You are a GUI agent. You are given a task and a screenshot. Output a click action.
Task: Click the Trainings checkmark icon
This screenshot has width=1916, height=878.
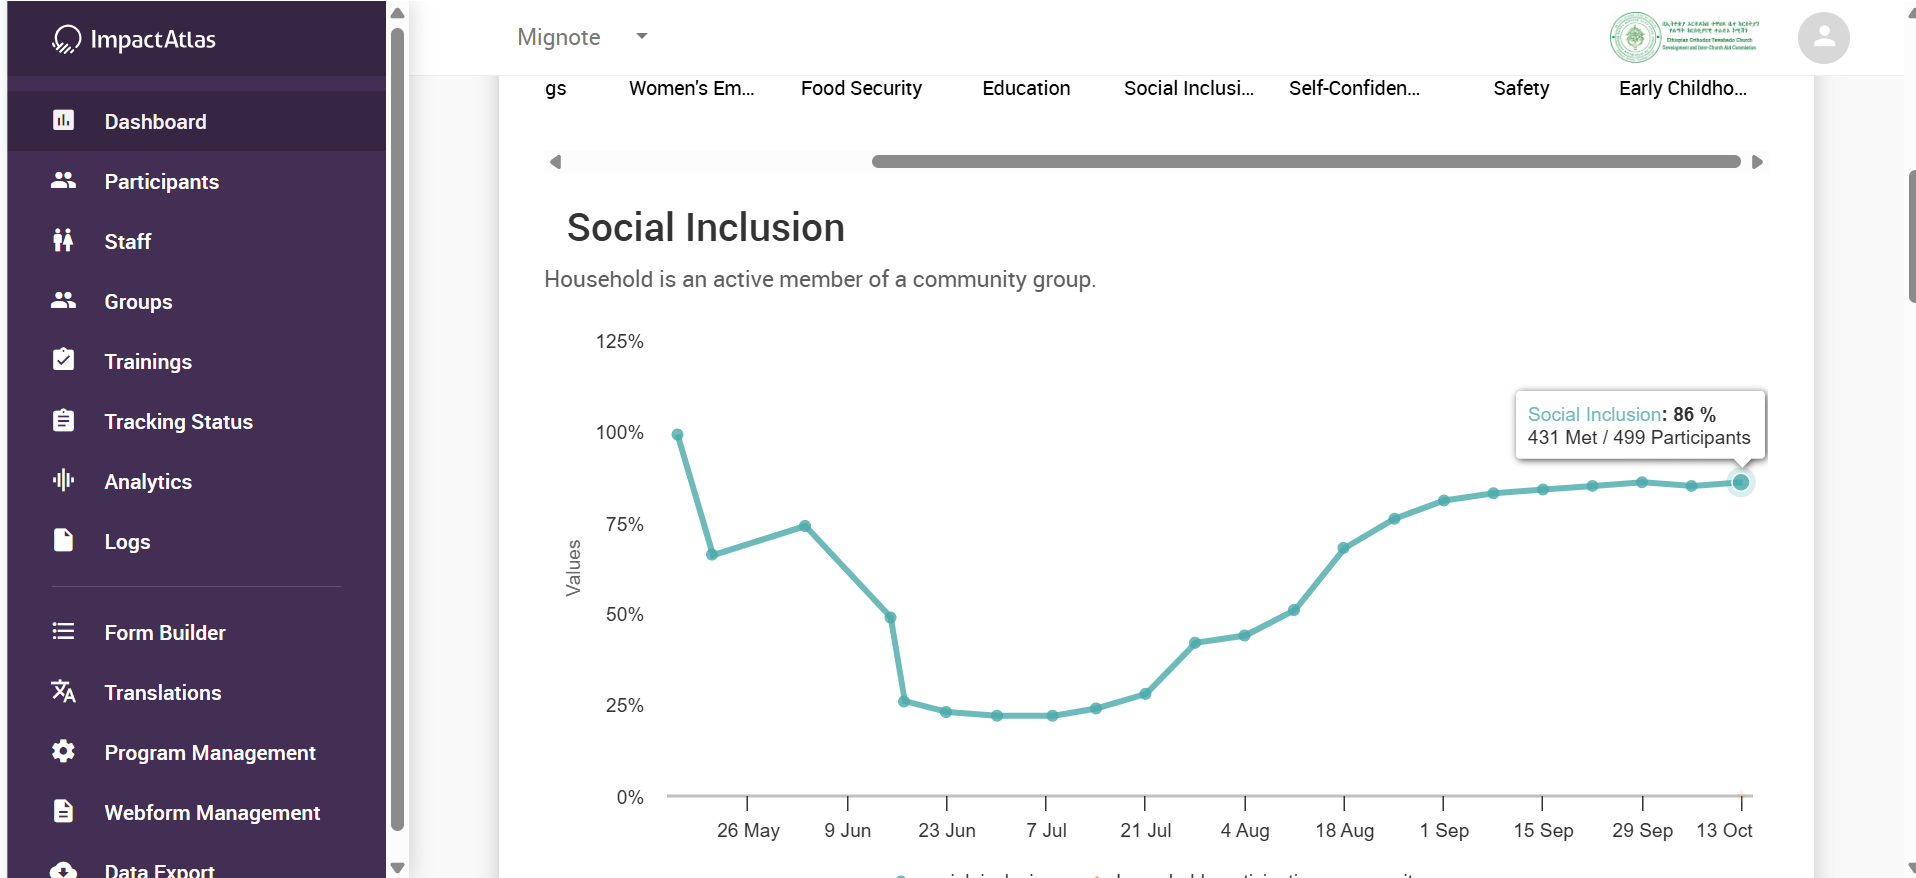click(x=63, y=360)
